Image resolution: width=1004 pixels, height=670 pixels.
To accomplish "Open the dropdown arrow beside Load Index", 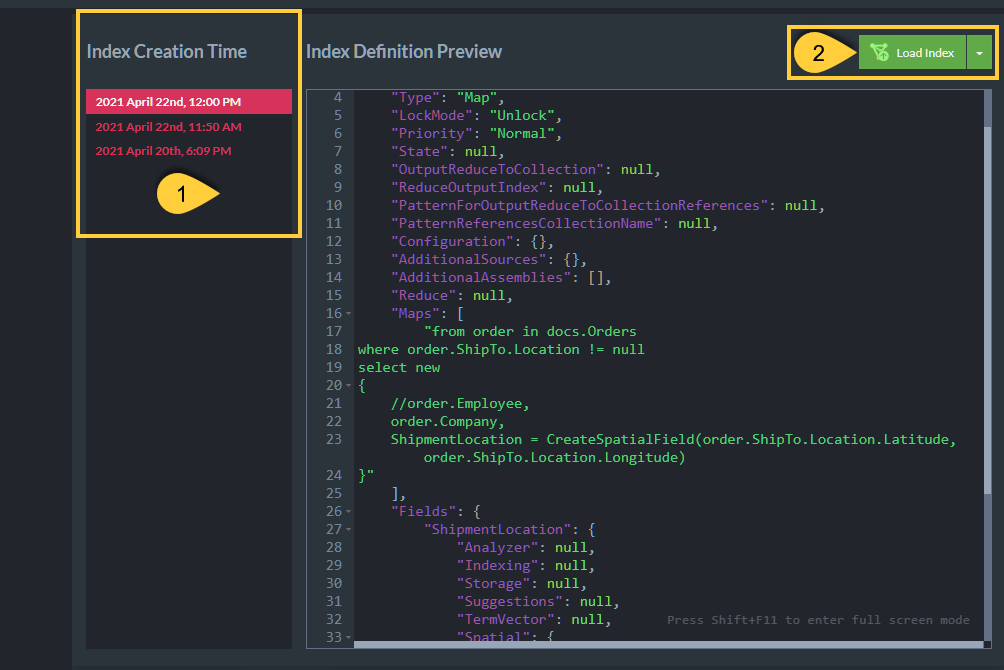I will (979, 53).
